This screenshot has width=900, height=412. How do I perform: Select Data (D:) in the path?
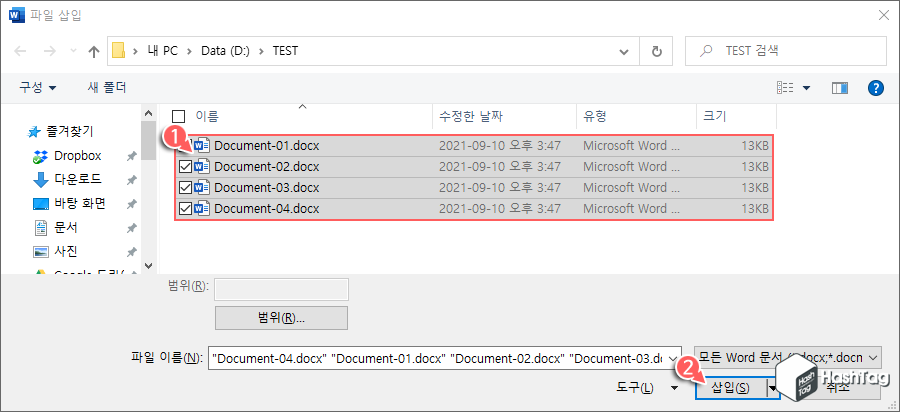pyautogui.click(x=225, y=50)
